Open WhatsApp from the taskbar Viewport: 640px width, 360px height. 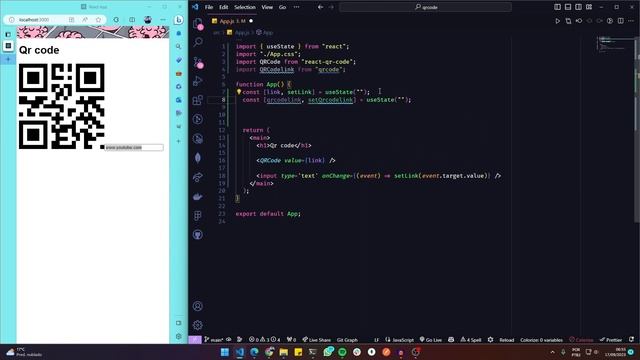(328, 352)
